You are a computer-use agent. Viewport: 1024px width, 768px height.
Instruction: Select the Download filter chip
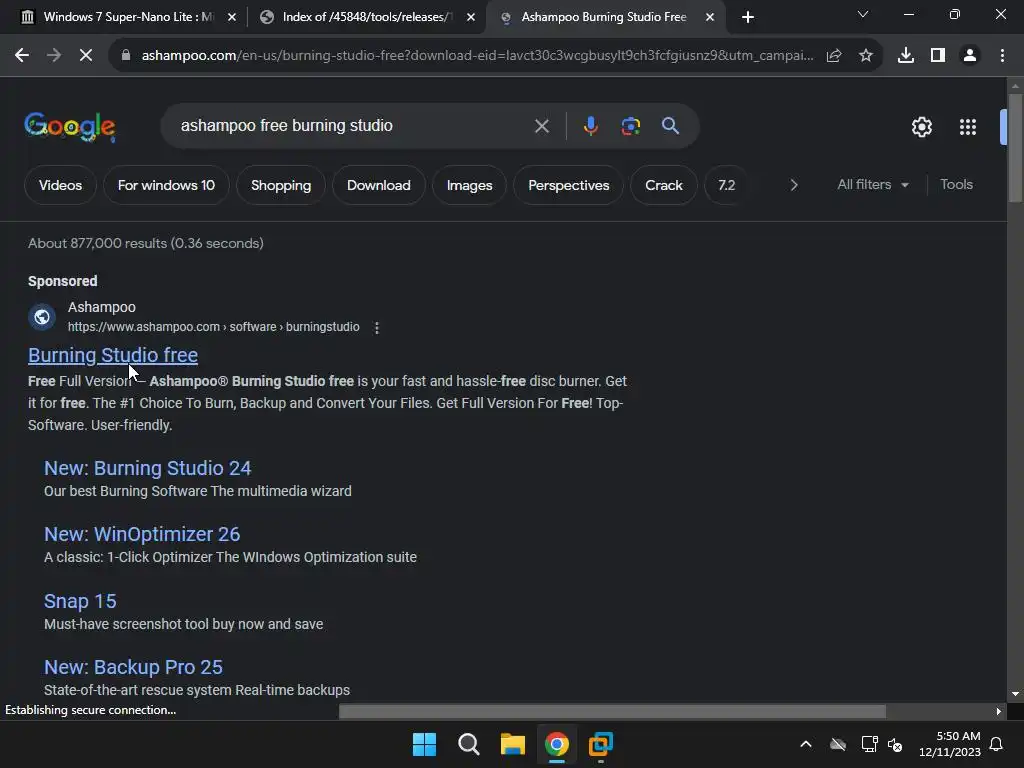coord(379,185)
